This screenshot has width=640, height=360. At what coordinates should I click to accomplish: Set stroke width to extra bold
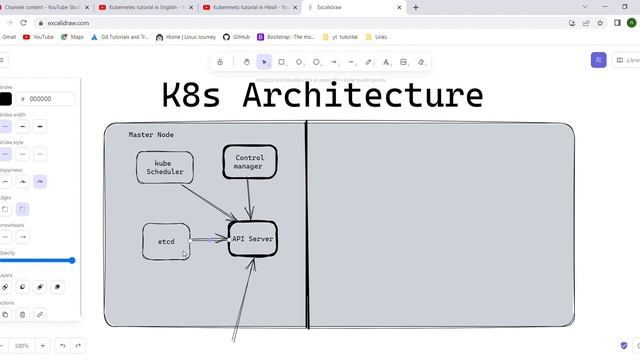(40, 127)
